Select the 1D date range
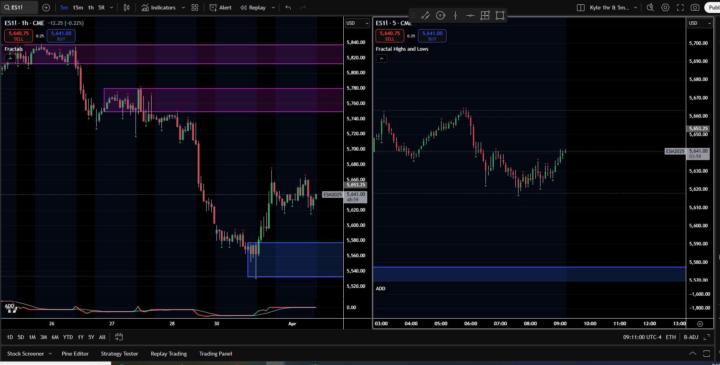This screenshot has width=720, height=365. click(x=10, y=337)
